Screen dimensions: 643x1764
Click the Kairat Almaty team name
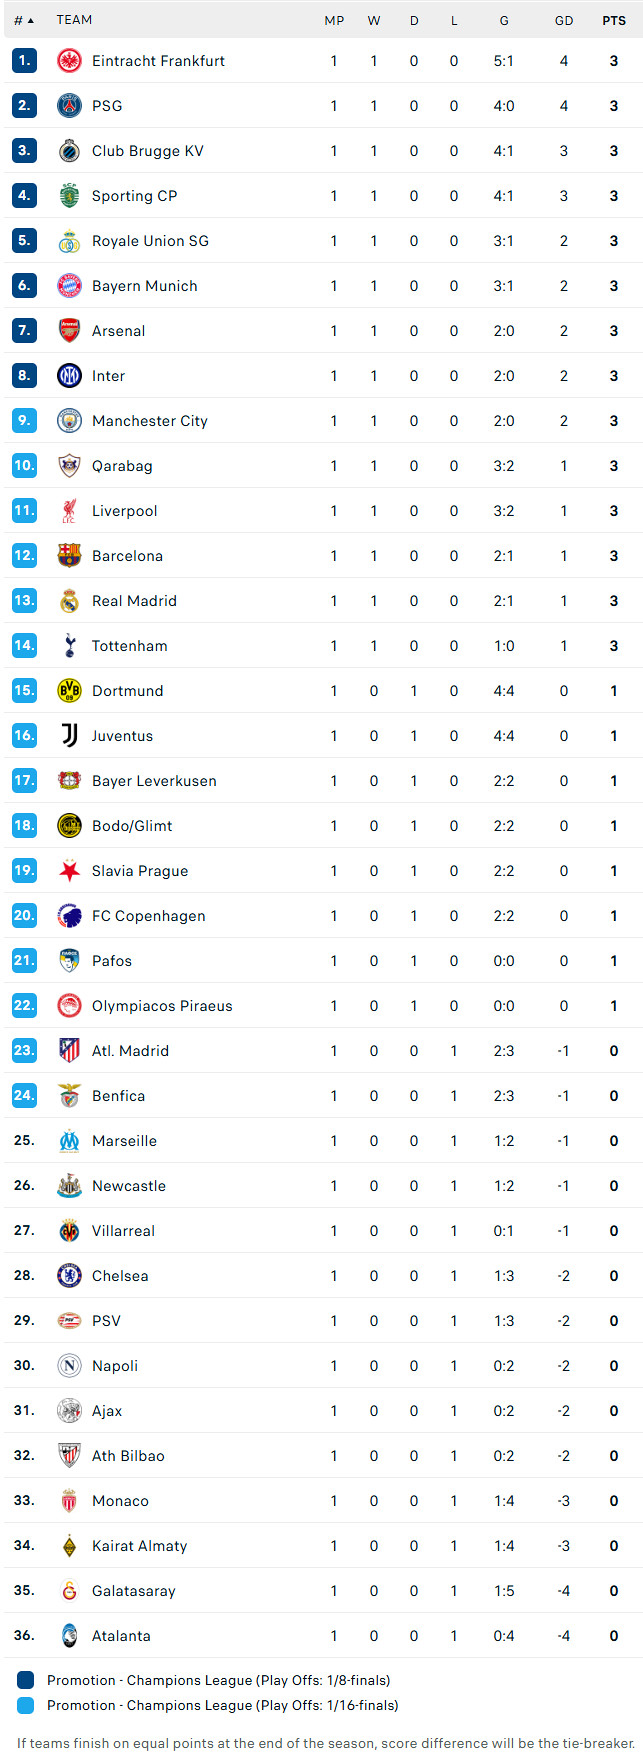[x=140, y=1546]
